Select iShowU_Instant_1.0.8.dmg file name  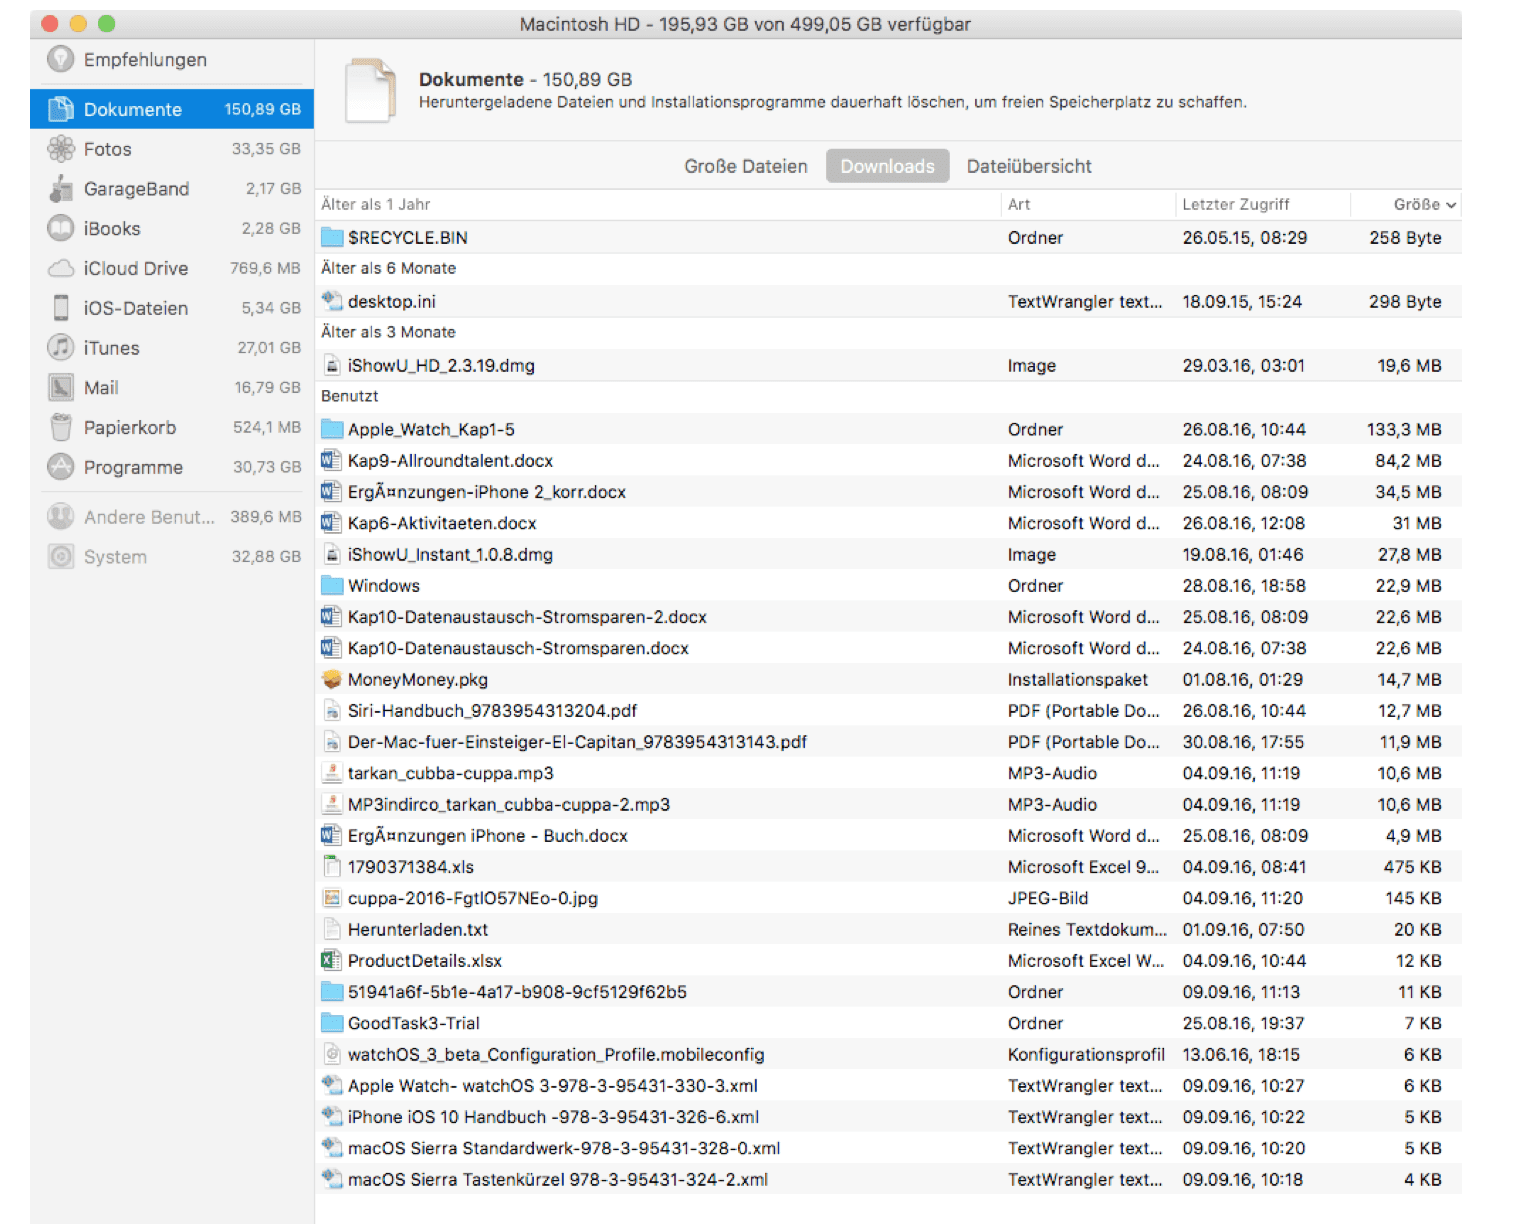[450, 554]
